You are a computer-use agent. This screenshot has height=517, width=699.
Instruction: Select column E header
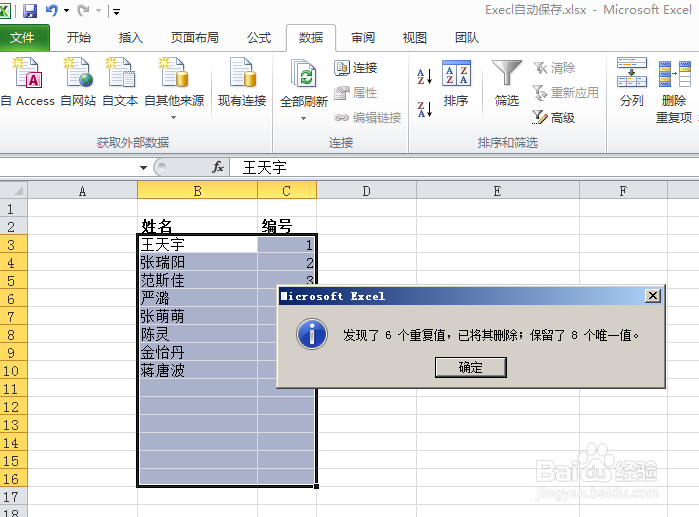[498, 191]
